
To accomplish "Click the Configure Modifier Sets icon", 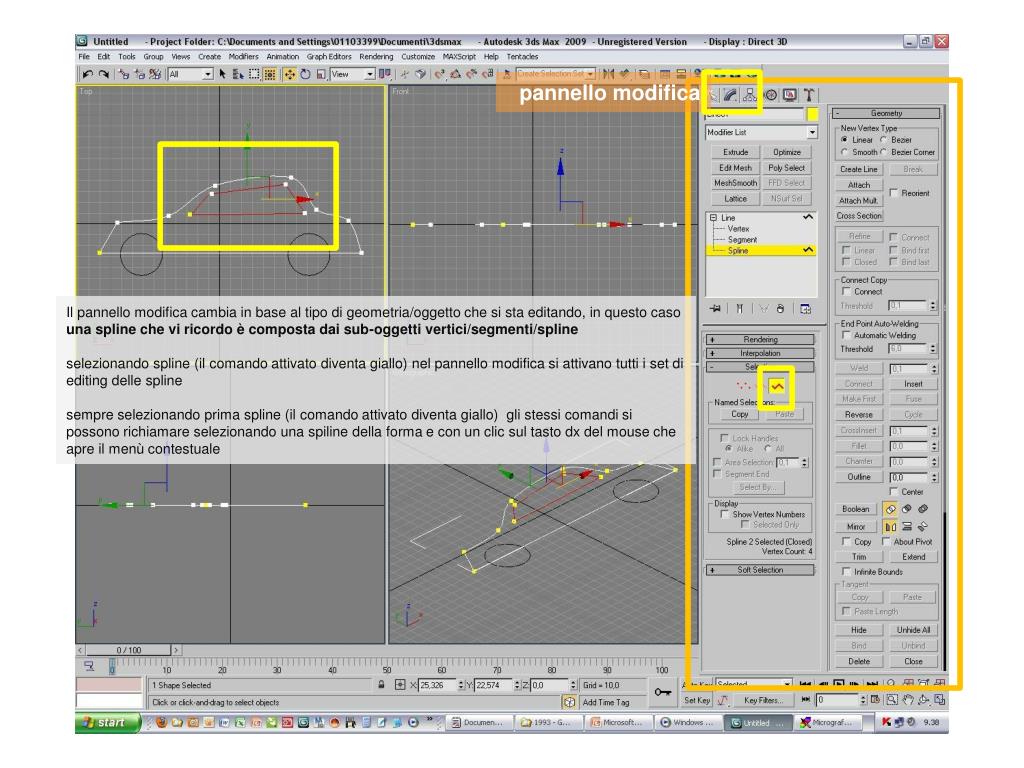I will click(805, 309).
